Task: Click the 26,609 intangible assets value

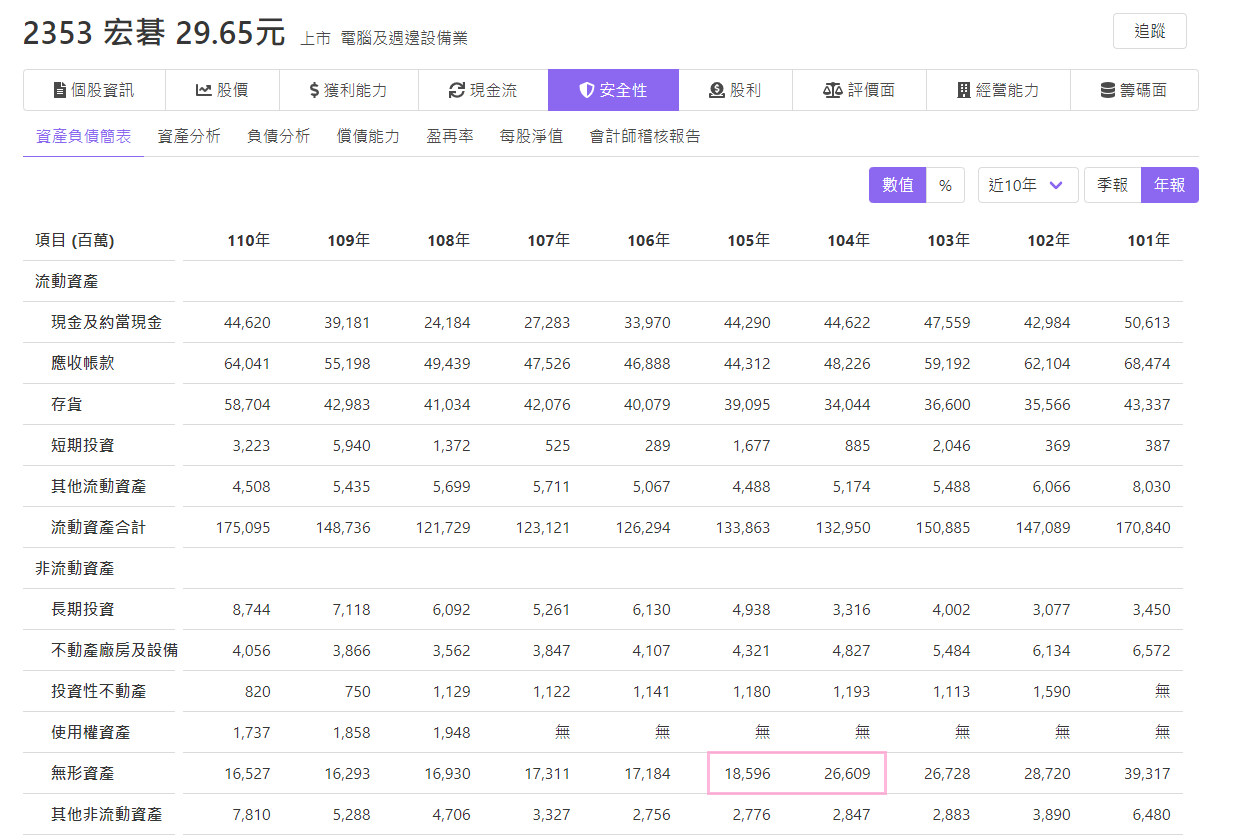Action: (x=847, y=774)
